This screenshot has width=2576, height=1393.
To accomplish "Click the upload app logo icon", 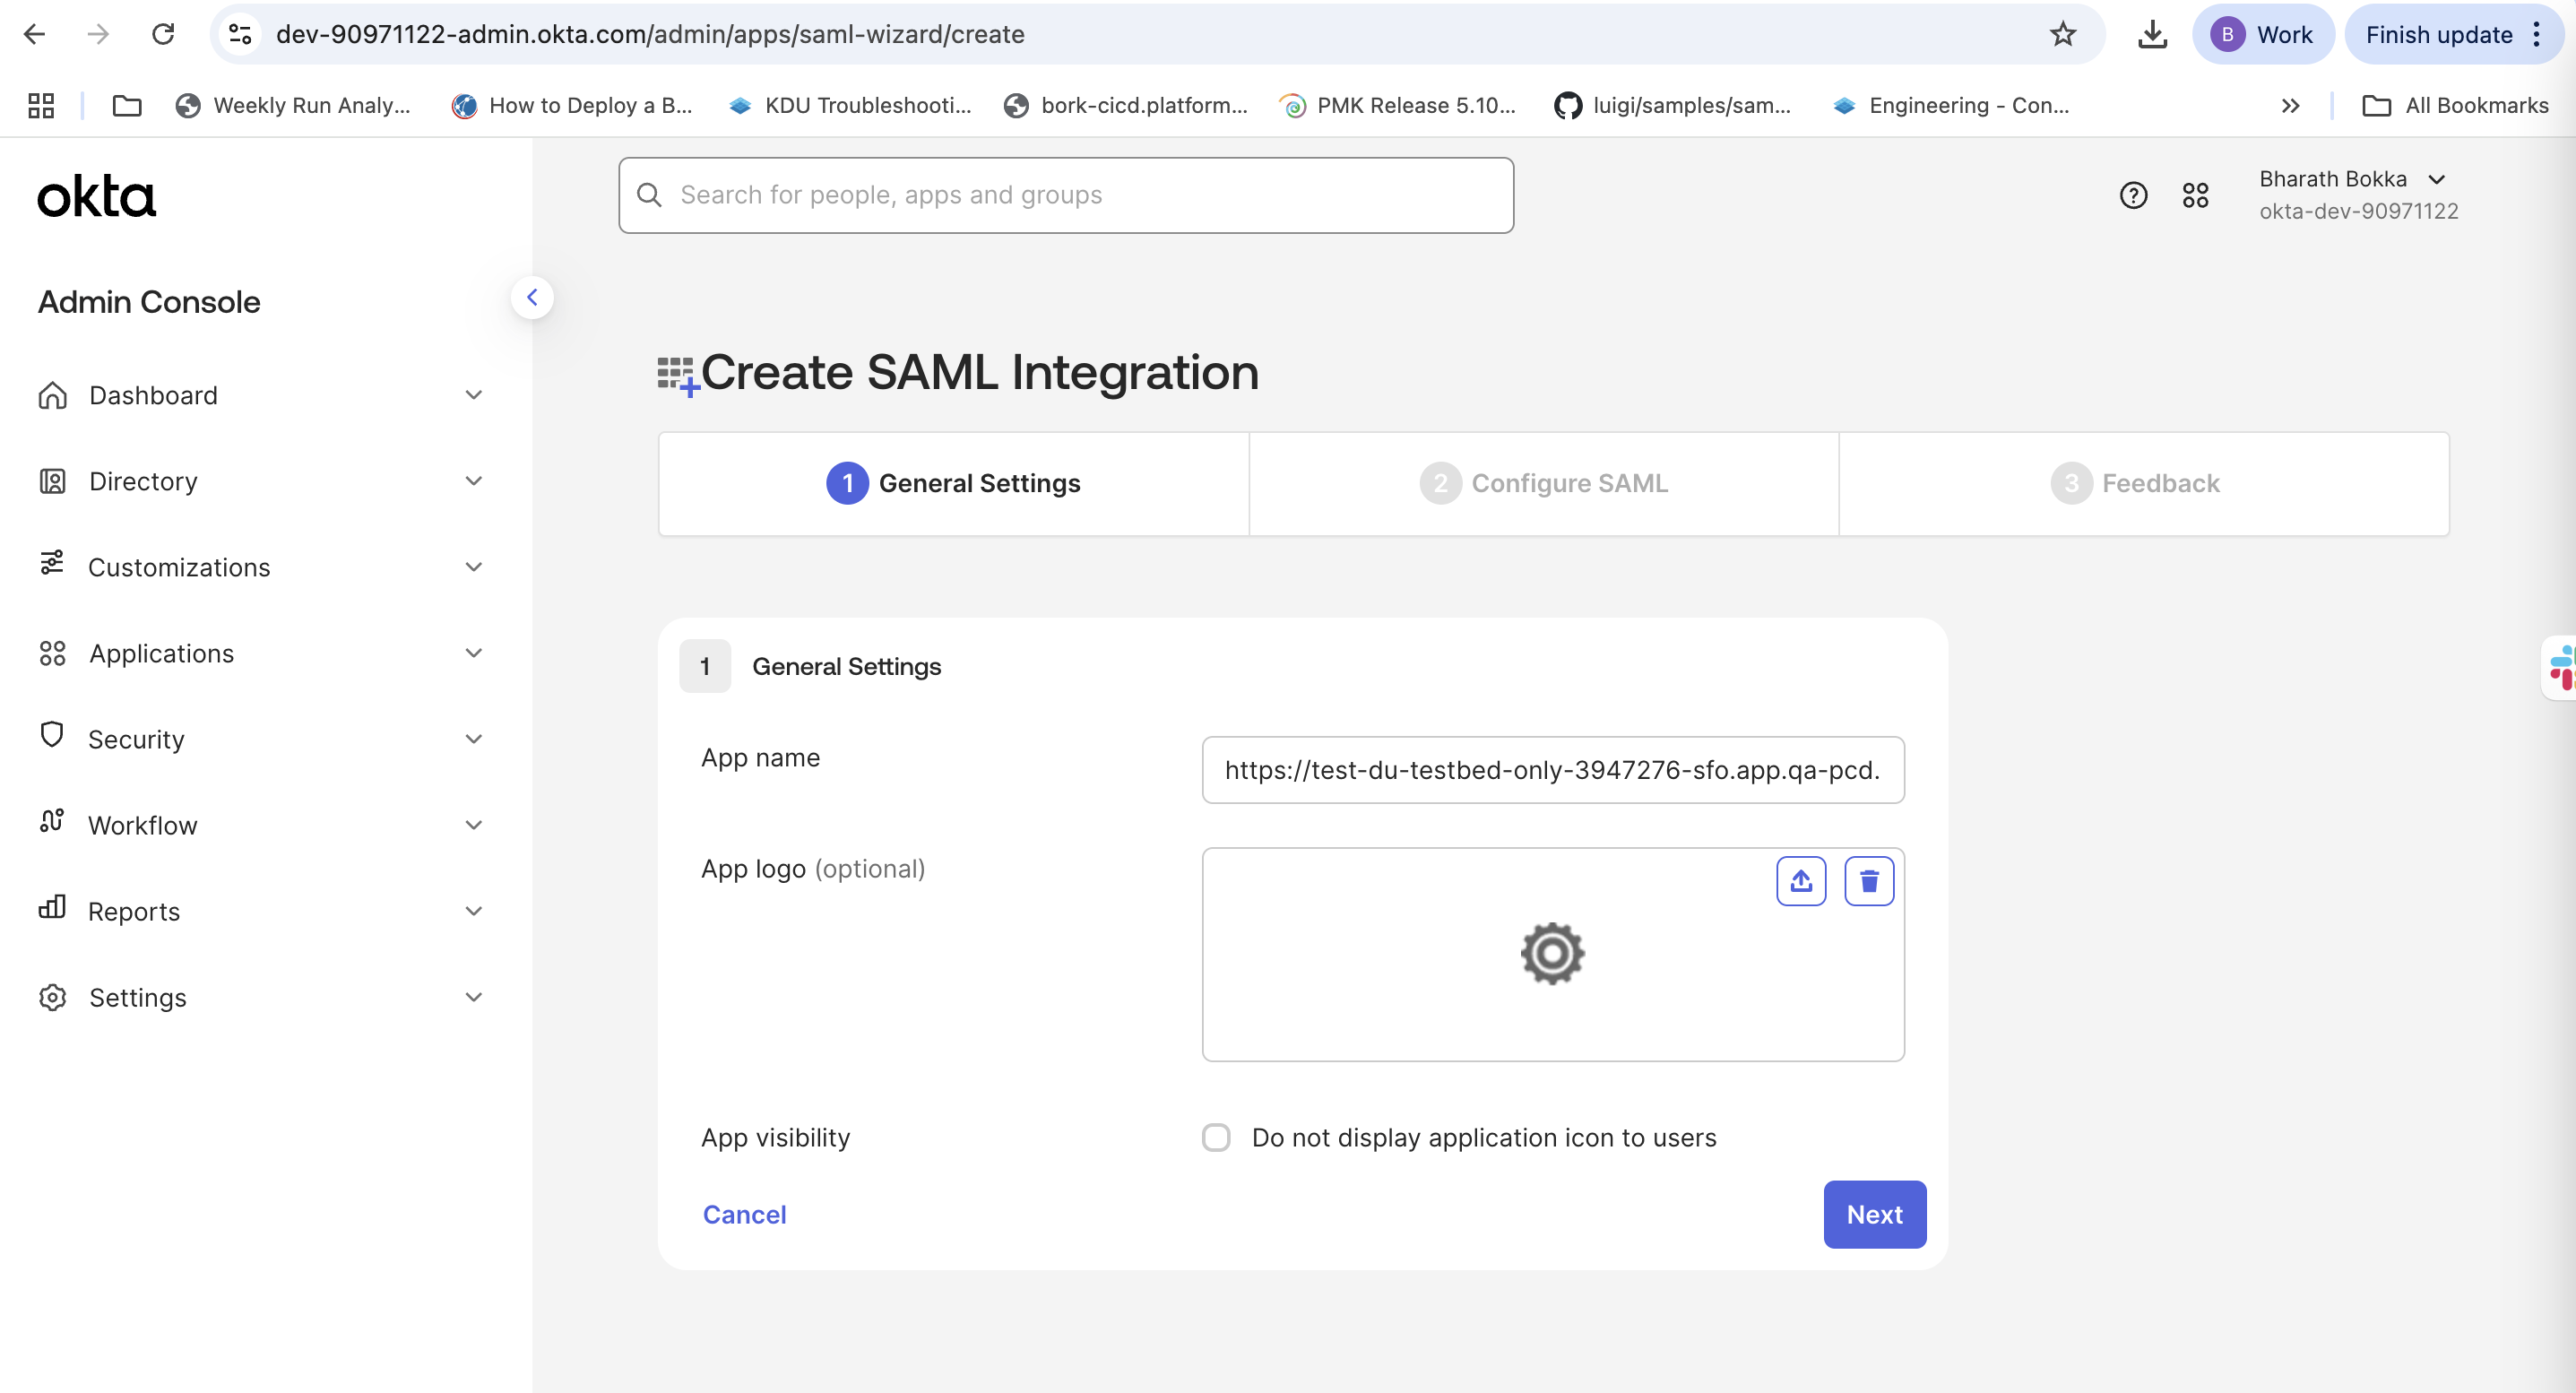I will tap(1800, 881).
